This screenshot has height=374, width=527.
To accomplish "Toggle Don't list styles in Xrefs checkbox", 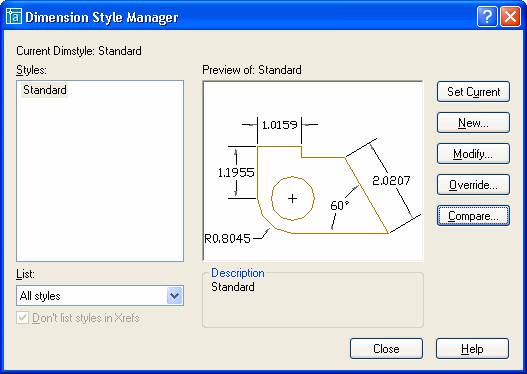I will [23, 318].
